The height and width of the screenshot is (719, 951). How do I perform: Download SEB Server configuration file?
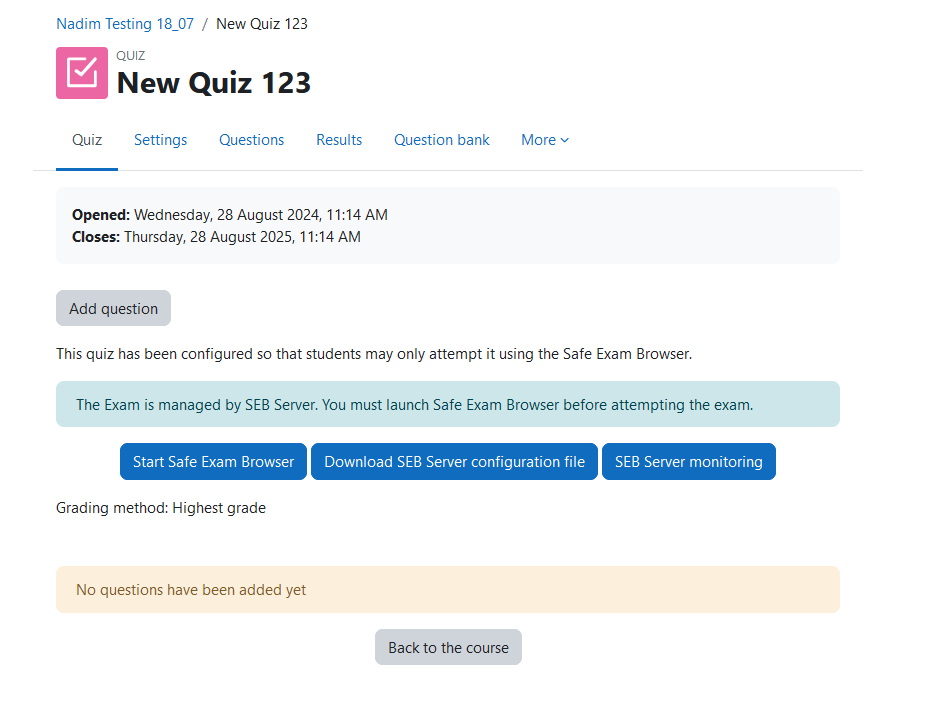[x=455, y=462]
